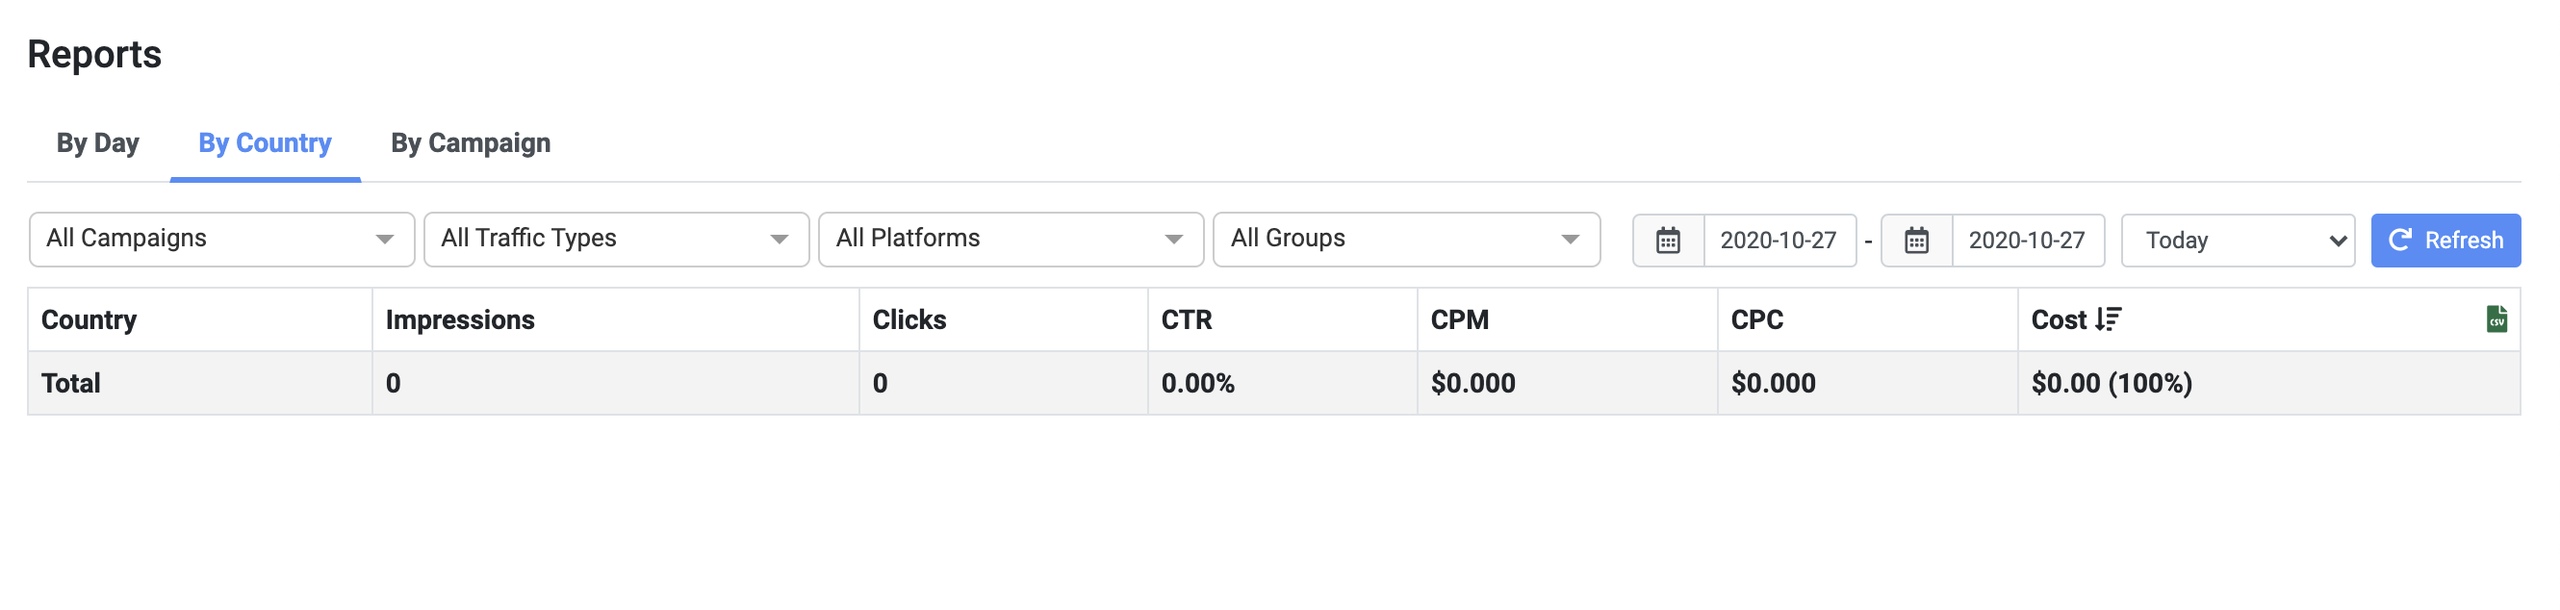Click the CTR column header
Viewport: 2560px width, 610px height.
tap(1186, 320)
